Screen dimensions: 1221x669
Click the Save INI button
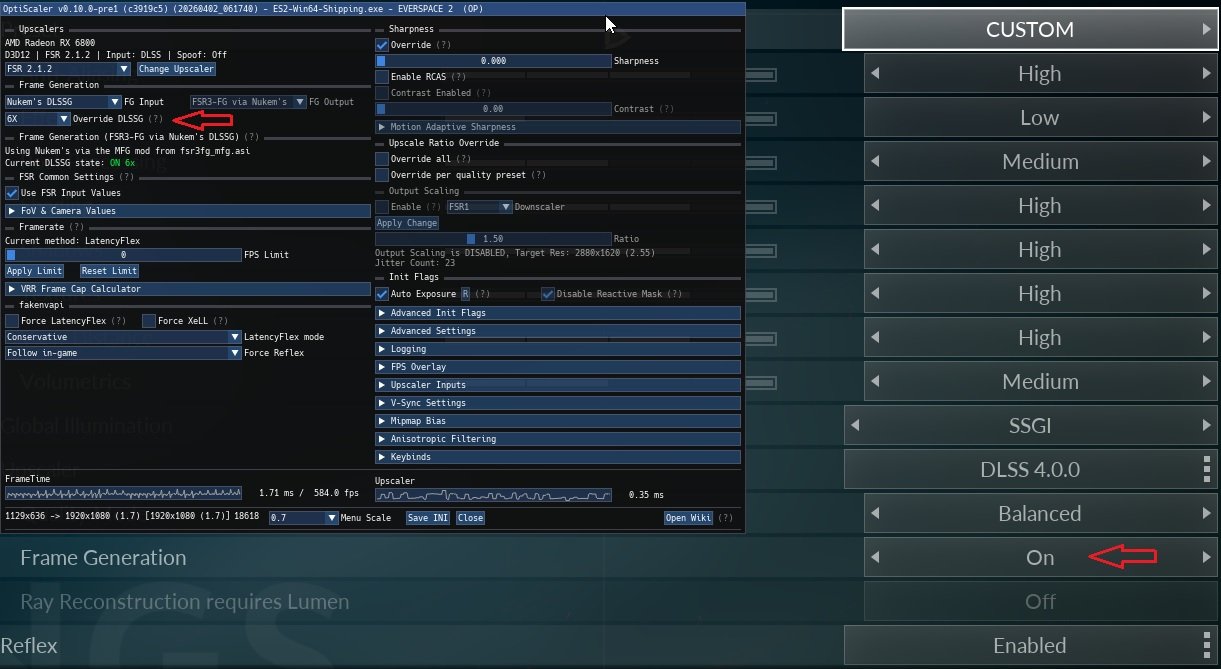pos(428,518)
